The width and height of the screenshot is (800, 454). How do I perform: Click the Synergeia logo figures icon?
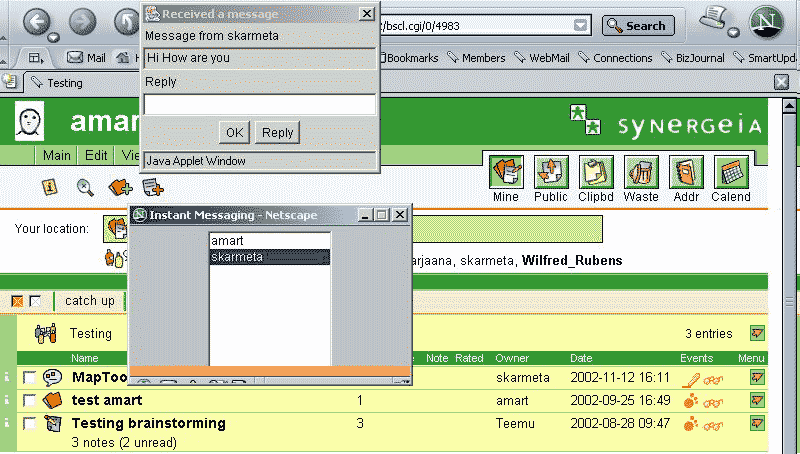point(585,119)
